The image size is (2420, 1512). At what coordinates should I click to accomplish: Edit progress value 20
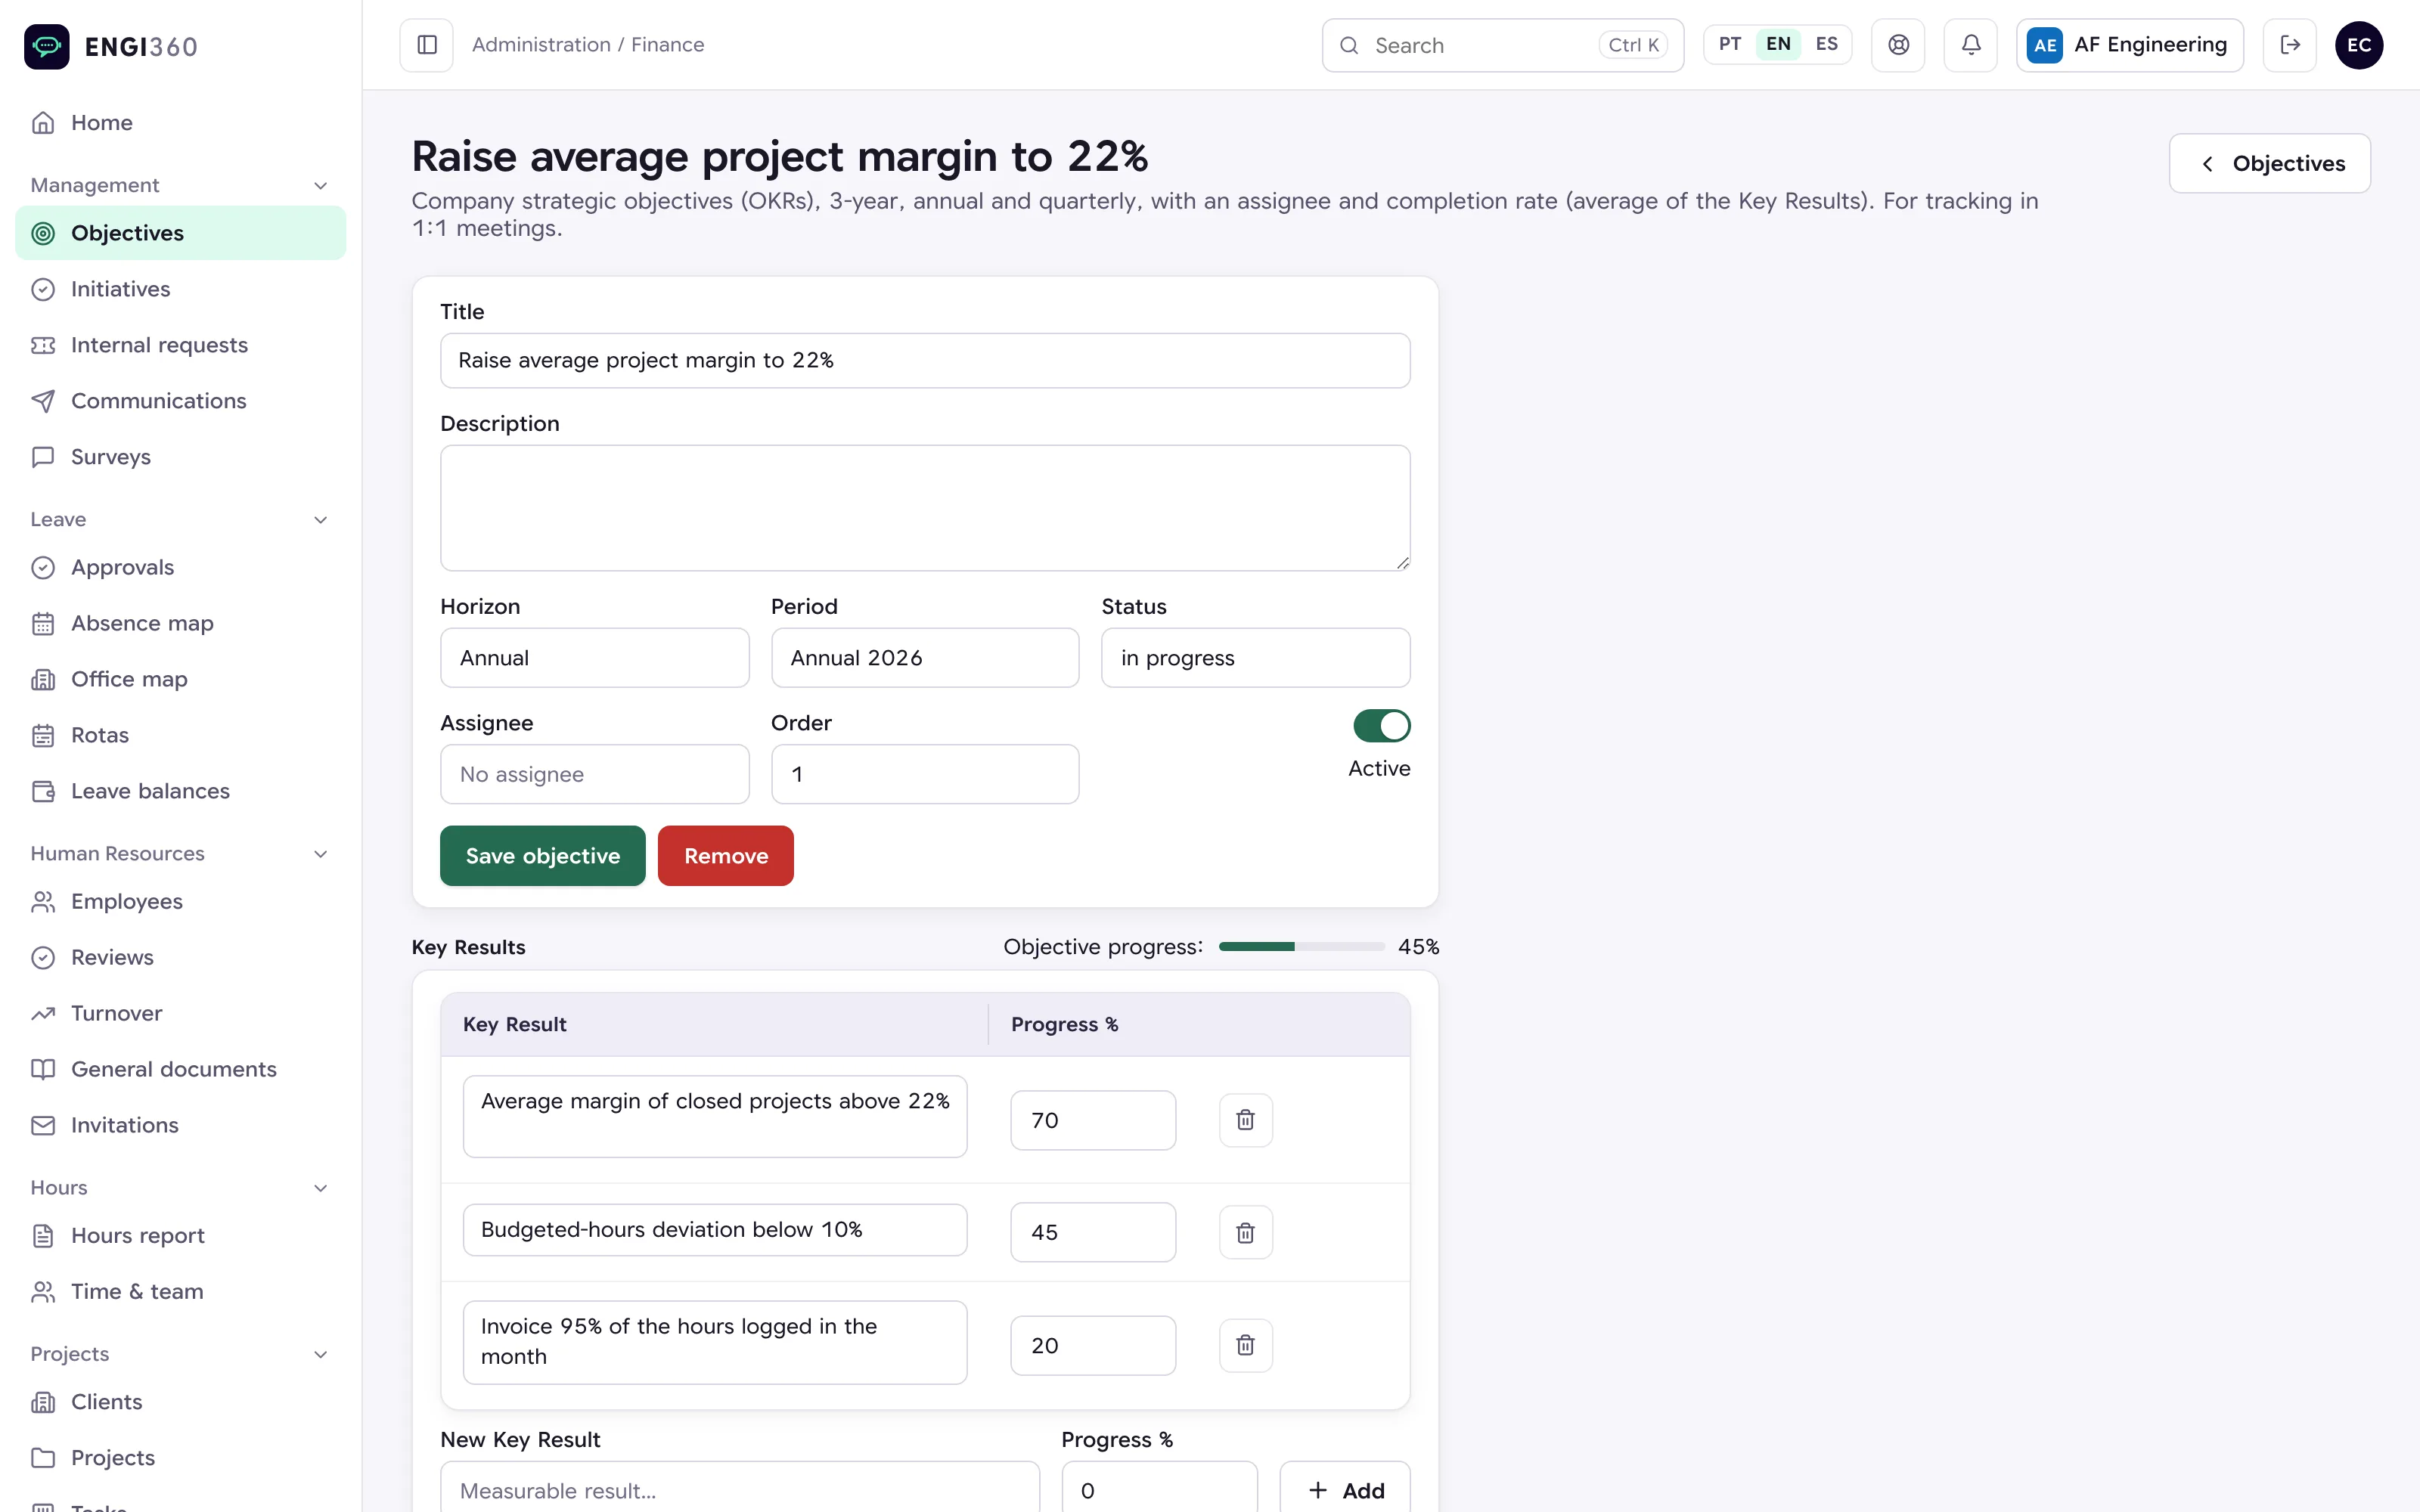(x=1092, y=1345)
